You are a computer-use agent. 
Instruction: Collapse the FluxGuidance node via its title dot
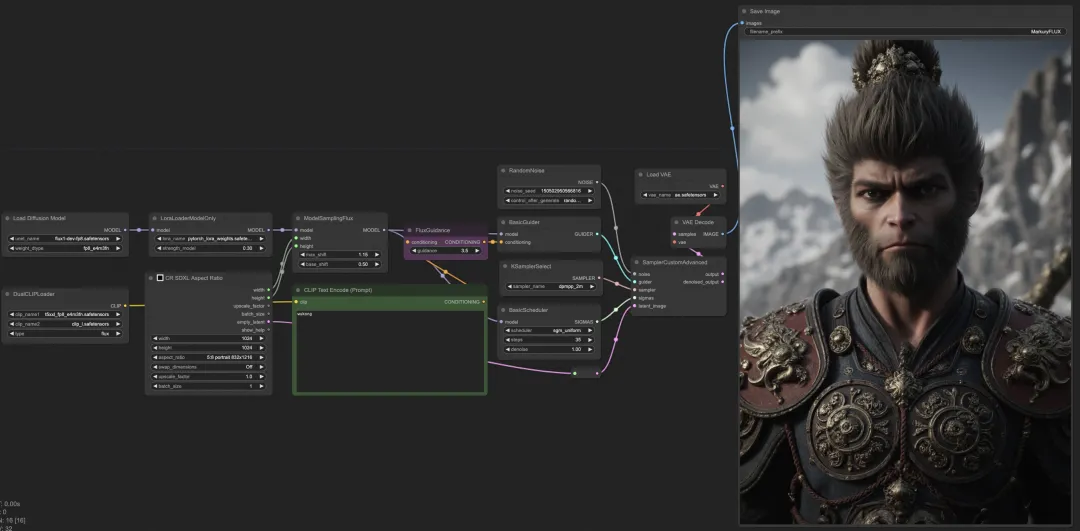(x=410, y=230)
